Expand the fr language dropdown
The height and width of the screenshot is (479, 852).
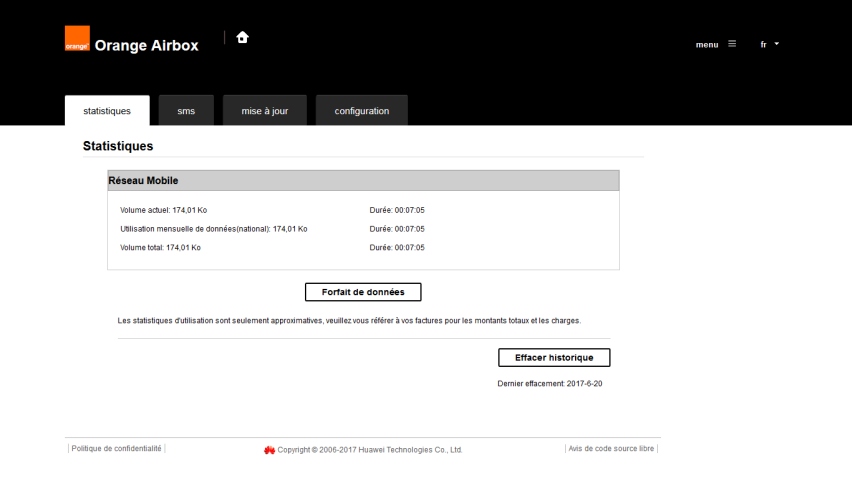769,44
